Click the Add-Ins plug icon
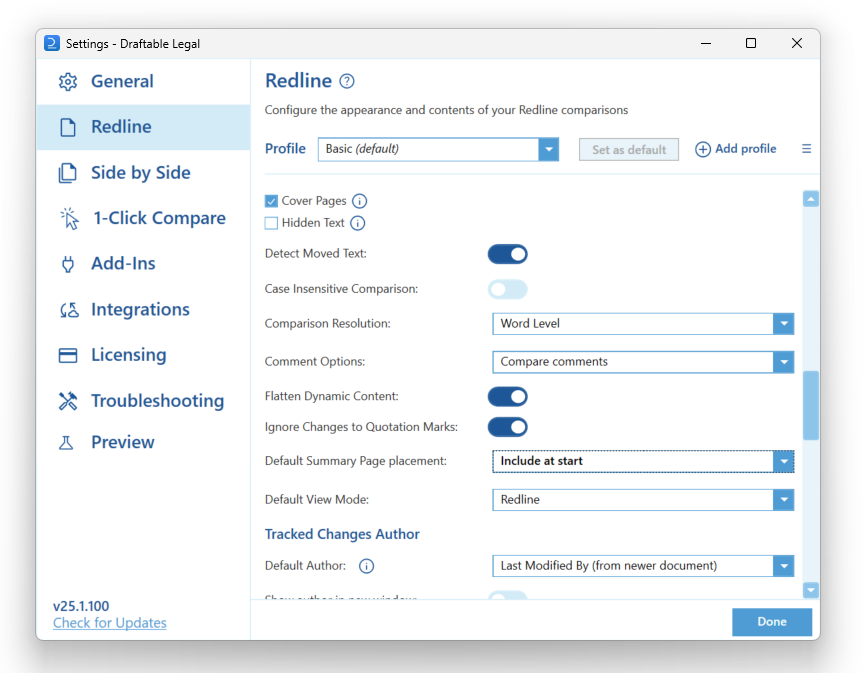Image resolution: width=865 pixels, height=673 pixels. [68, 264]
